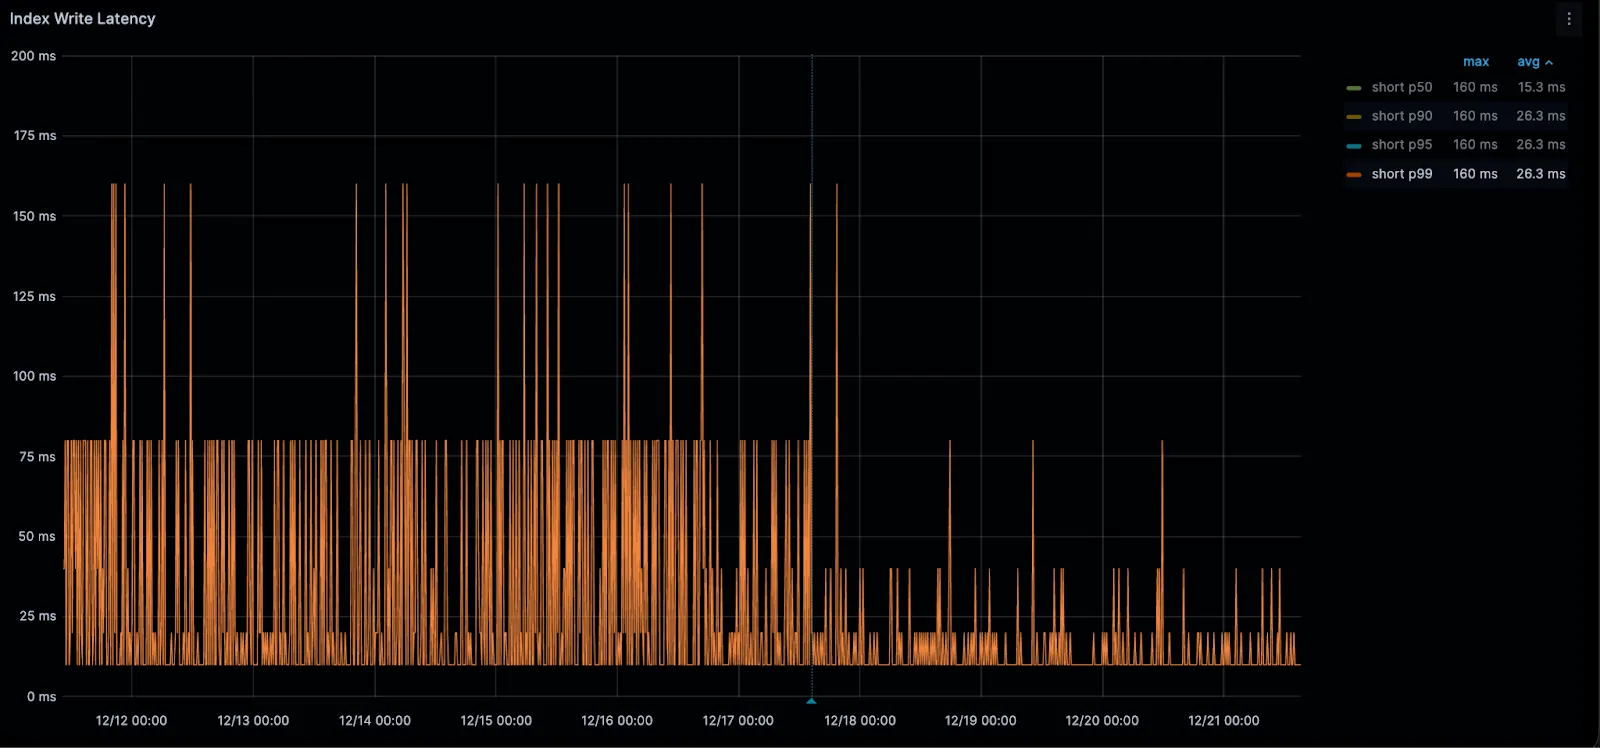Click the 26.3 ms avg value for short p95
Image resolution: width=1600 pixels, height=748 pixels.
(1541, 145)
